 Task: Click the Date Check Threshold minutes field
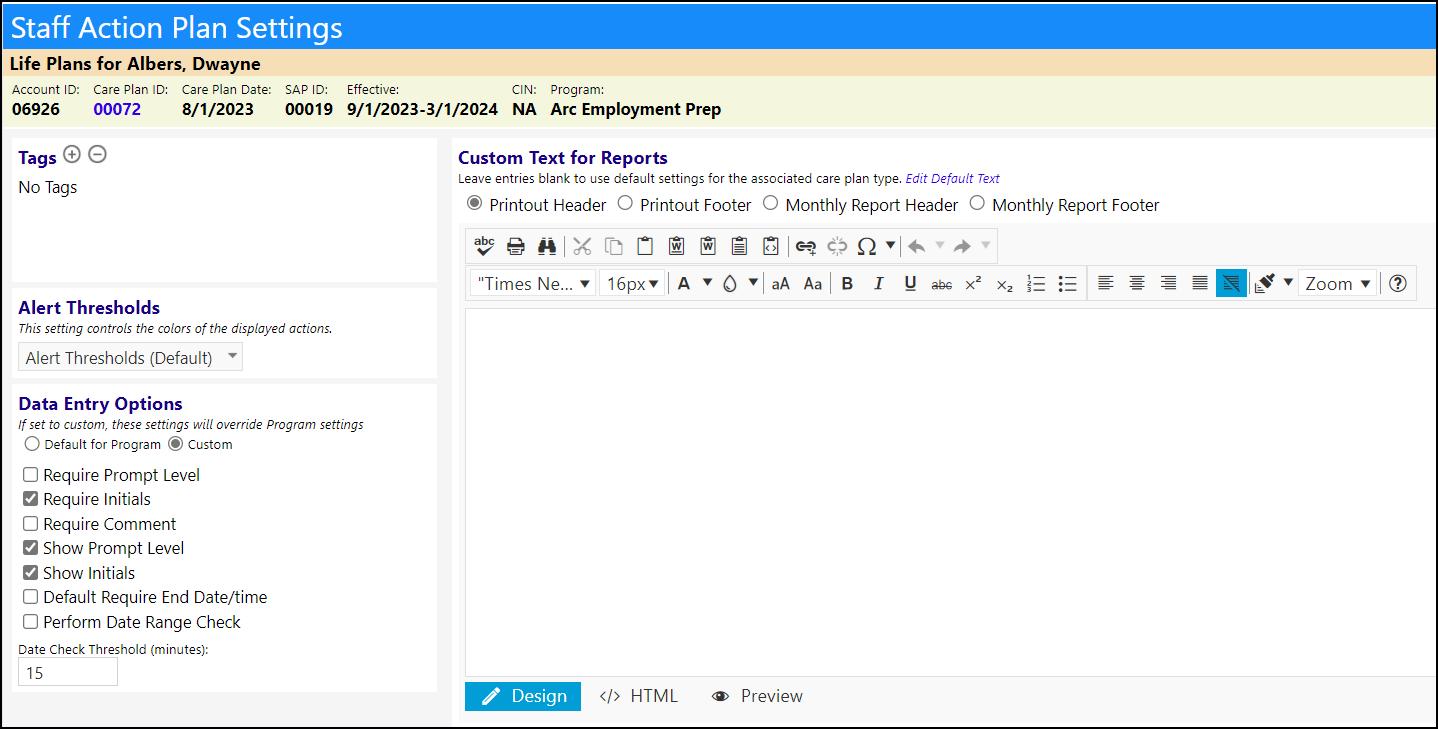coord(68,673)
